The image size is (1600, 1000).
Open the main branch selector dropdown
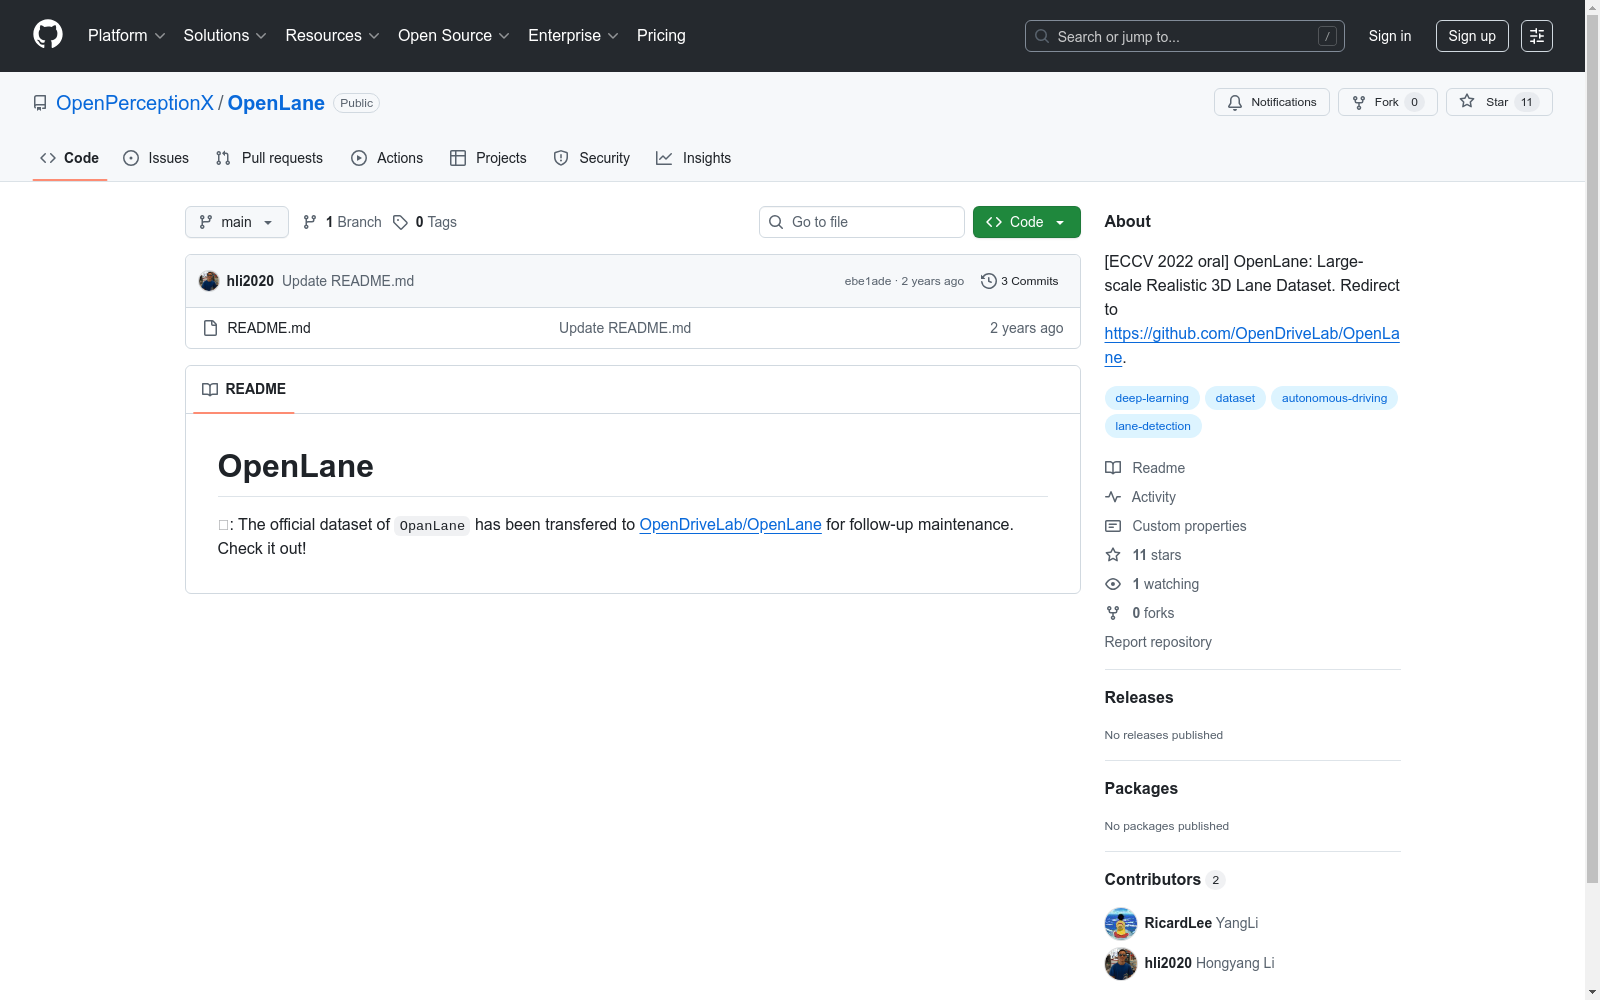tap(237, 222)
